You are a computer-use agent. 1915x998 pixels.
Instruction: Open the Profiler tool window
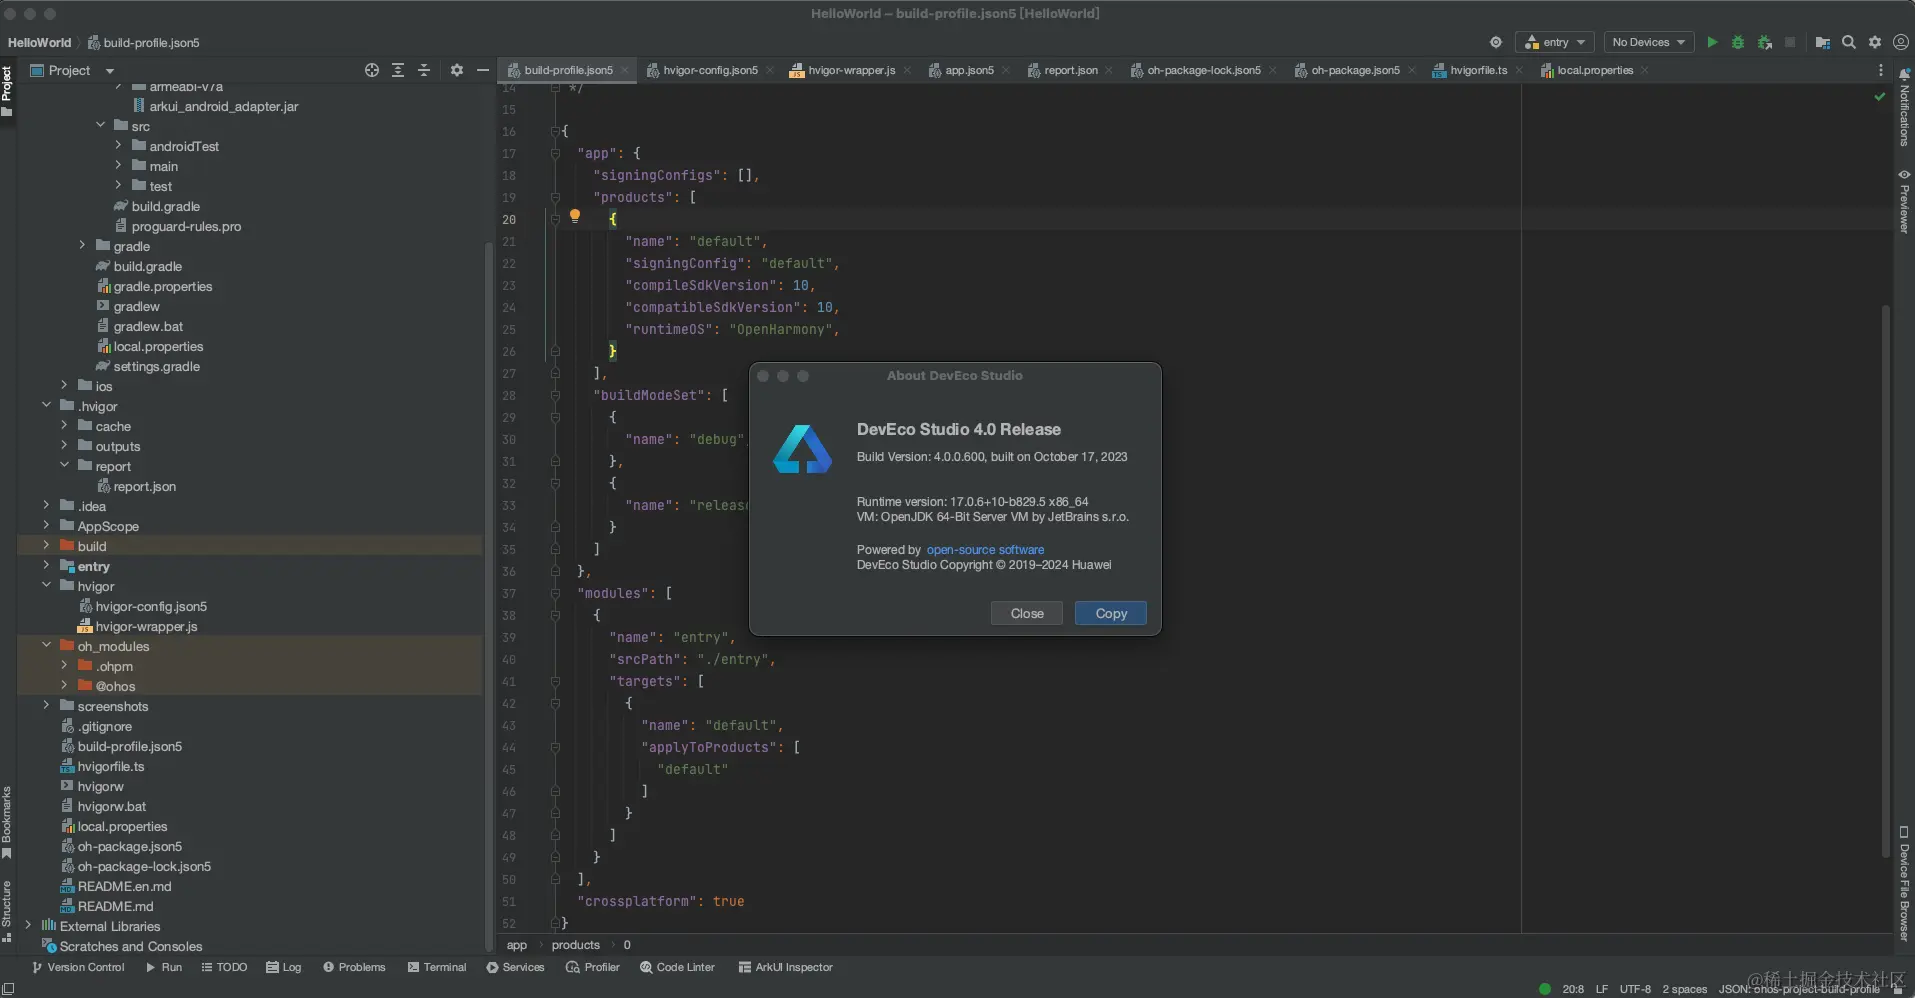[x=593, y=967]
